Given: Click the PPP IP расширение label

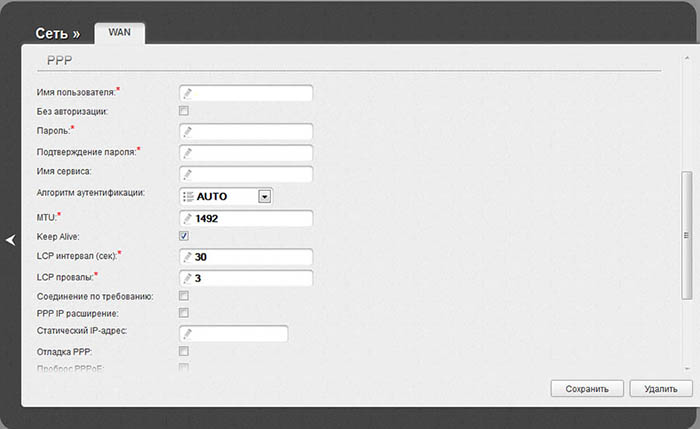Looking at the screenshot, I should (78, 313).
